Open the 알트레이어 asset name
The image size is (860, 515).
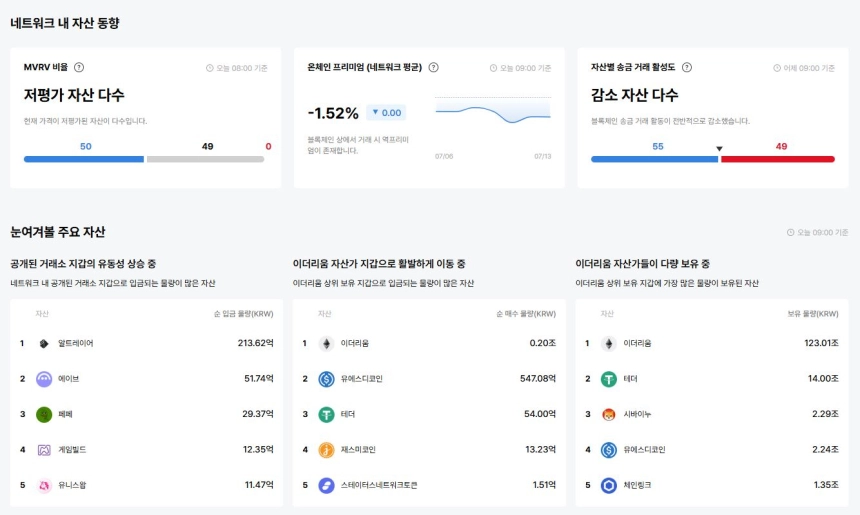click(x=76, y=343)
